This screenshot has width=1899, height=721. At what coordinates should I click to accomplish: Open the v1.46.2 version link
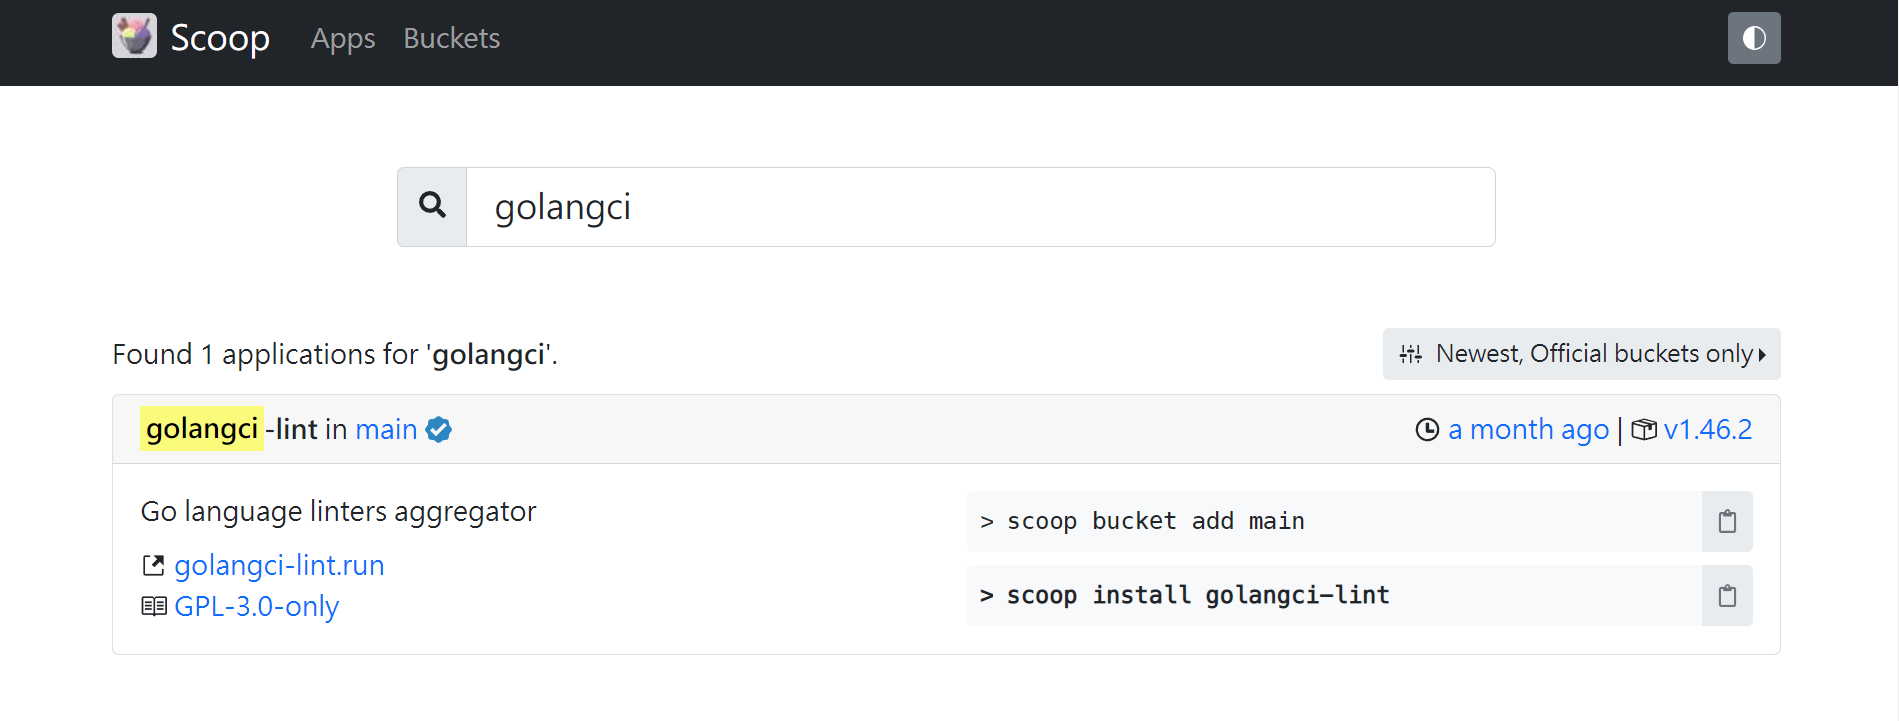[x=1707, y=430]
